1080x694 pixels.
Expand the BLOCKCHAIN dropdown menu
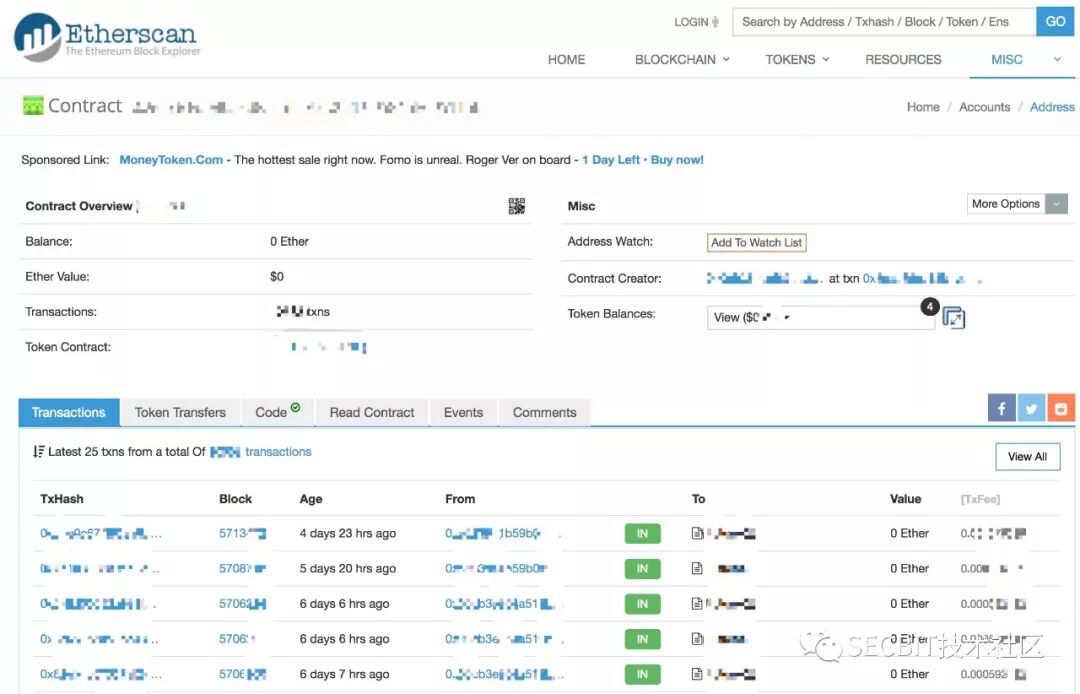(x=682, y=60)
